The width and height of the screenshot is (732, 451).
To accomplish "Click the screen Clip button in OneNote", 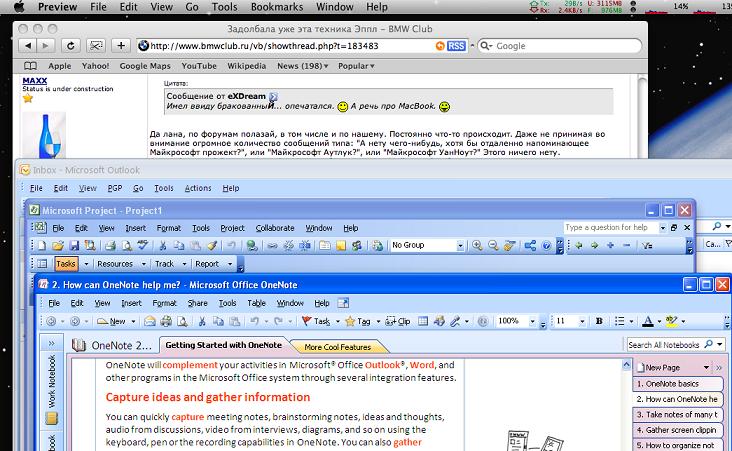I will click(x=398, y=321).
